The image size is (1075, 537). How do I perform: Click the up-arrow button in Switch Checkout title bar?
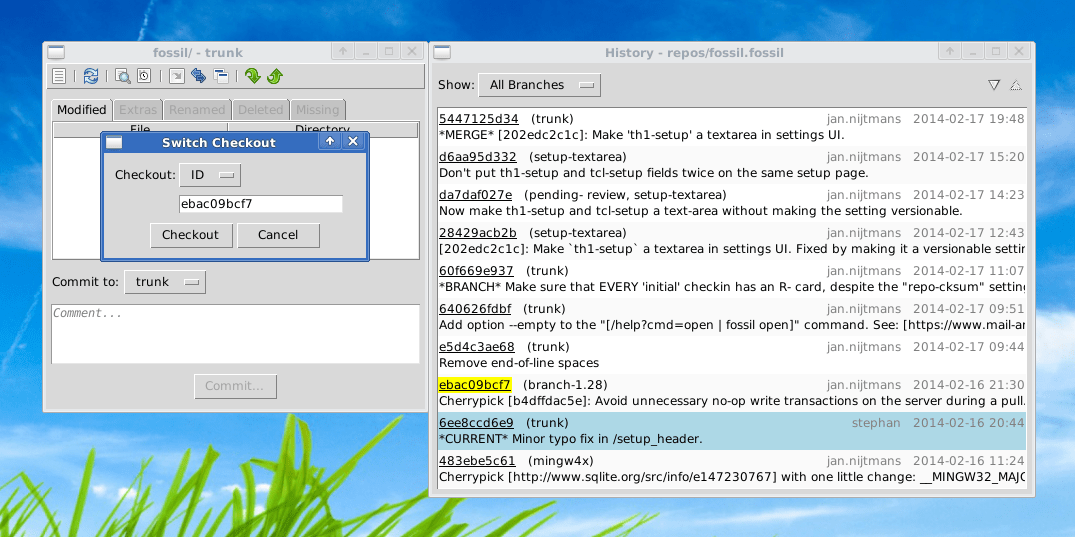pos(330,141)
